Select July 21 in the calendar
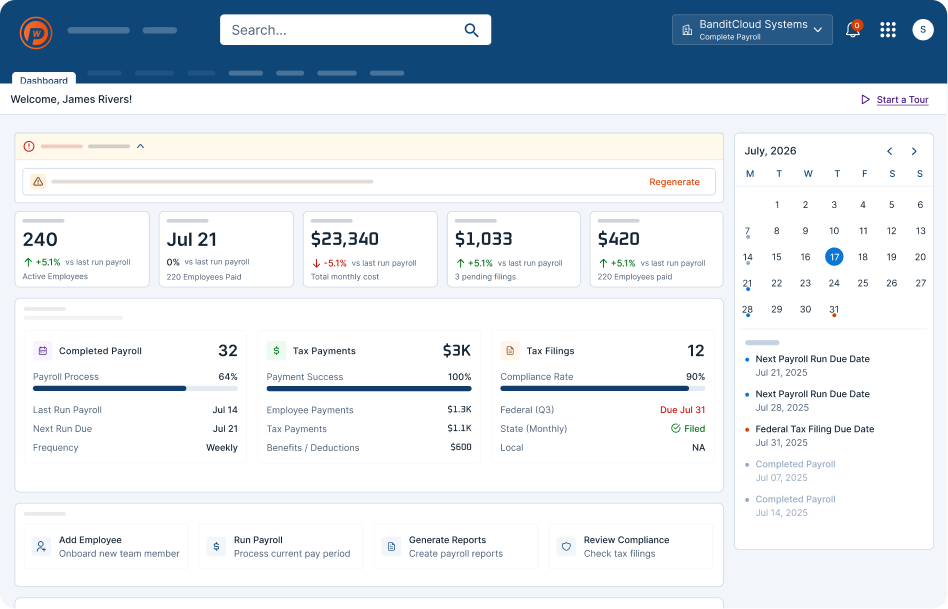 pyautogui.click(x=747, y=284)
